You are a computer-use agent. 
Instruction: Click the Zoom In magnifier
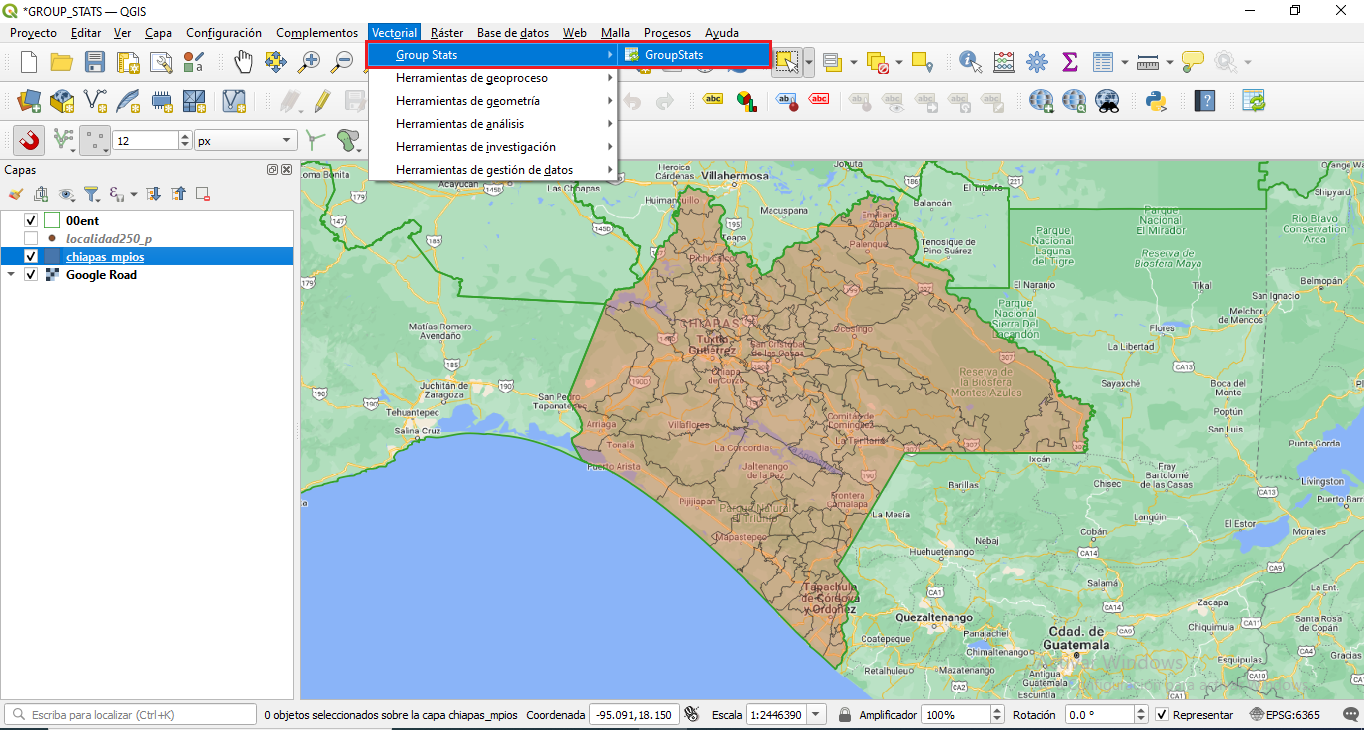coord(310,62)
